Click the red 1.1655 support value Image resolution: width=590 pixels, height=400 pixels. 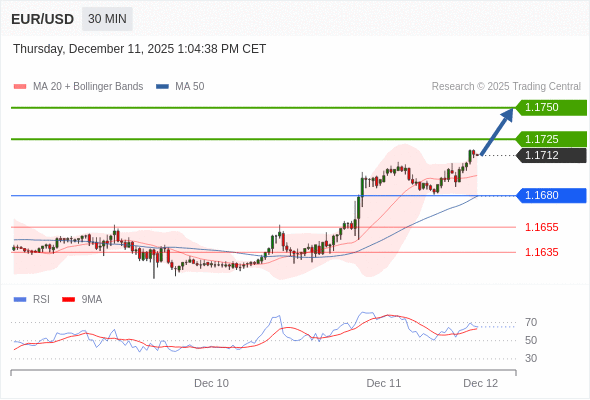(x=541, y=227)
